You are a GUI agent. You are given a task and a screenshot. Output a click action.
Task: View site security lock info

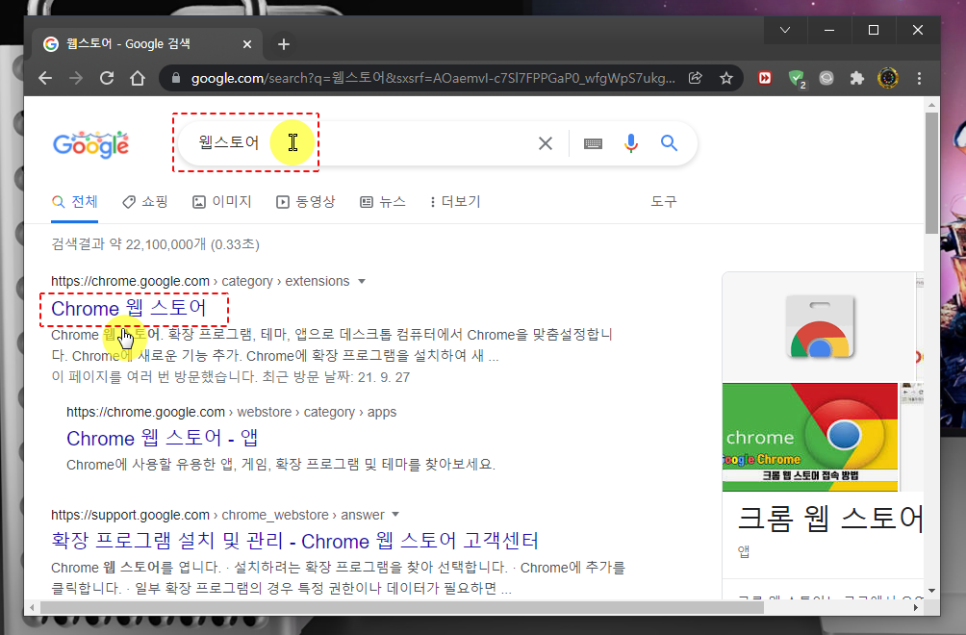click(176, 78)
